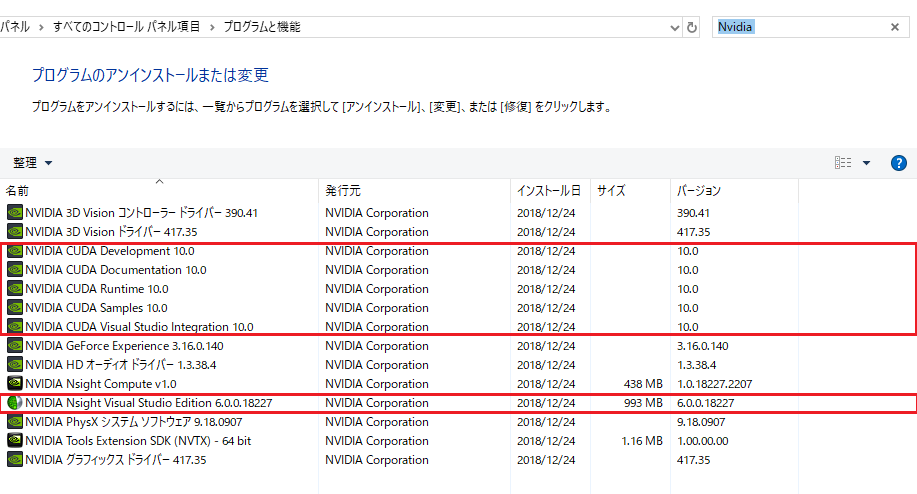The width and height of the screenshot is (917, 494).
Task: Expand chevron before プログラムと機能
Action: 212,27
